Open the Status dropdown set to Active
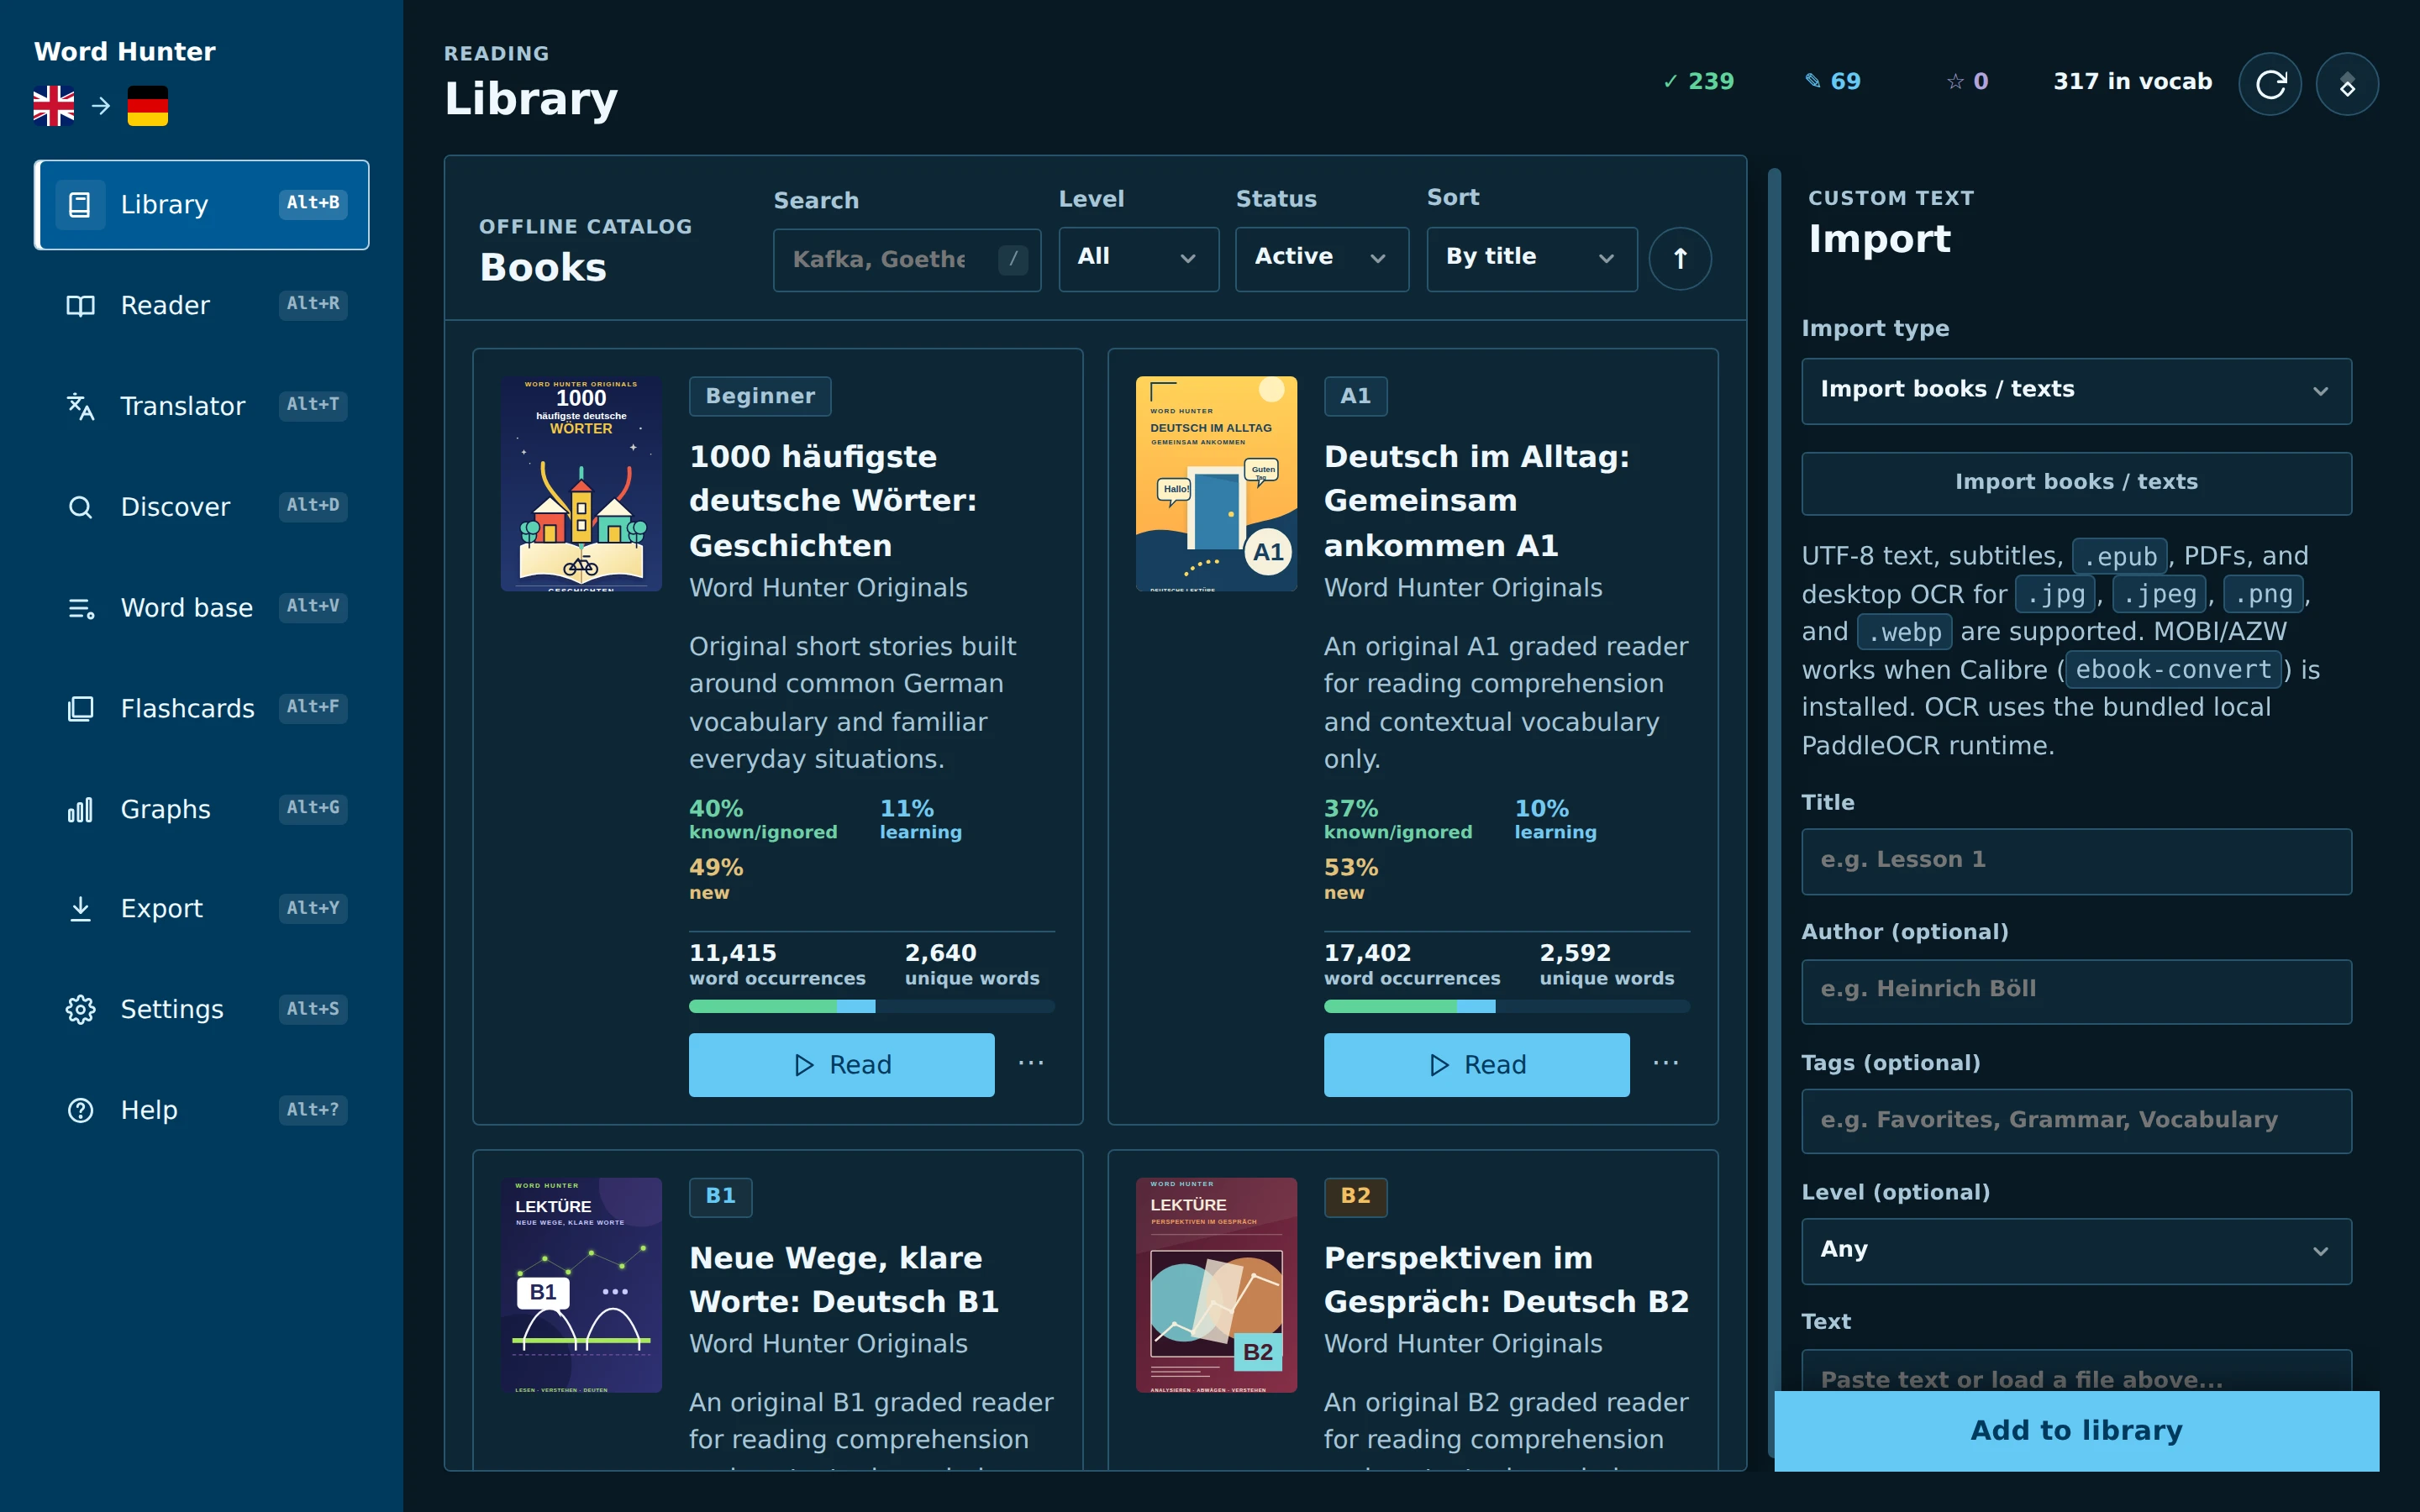This screenshot has height=1512, width=2420. click(1321, 259)
